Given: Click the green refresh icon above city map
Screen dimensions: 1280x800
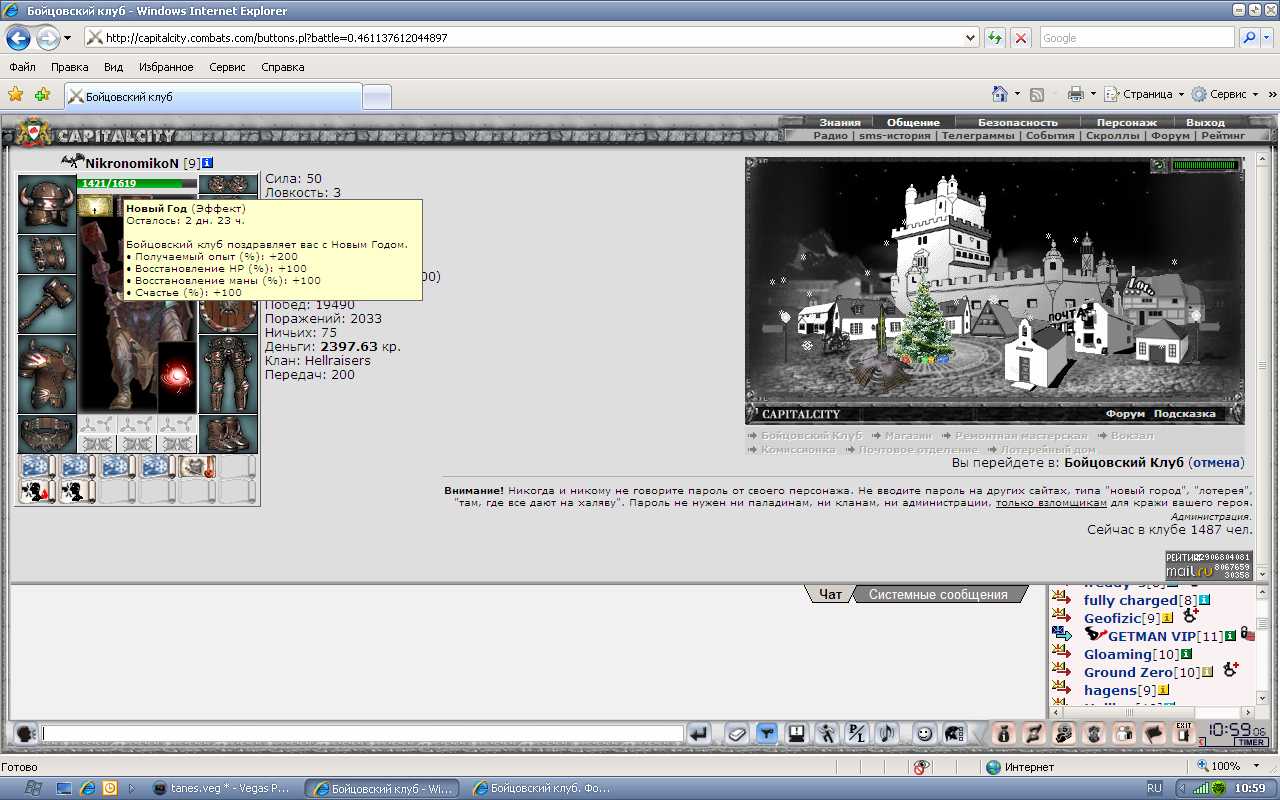Looking at the screenshot, I should pos(1159,165).
